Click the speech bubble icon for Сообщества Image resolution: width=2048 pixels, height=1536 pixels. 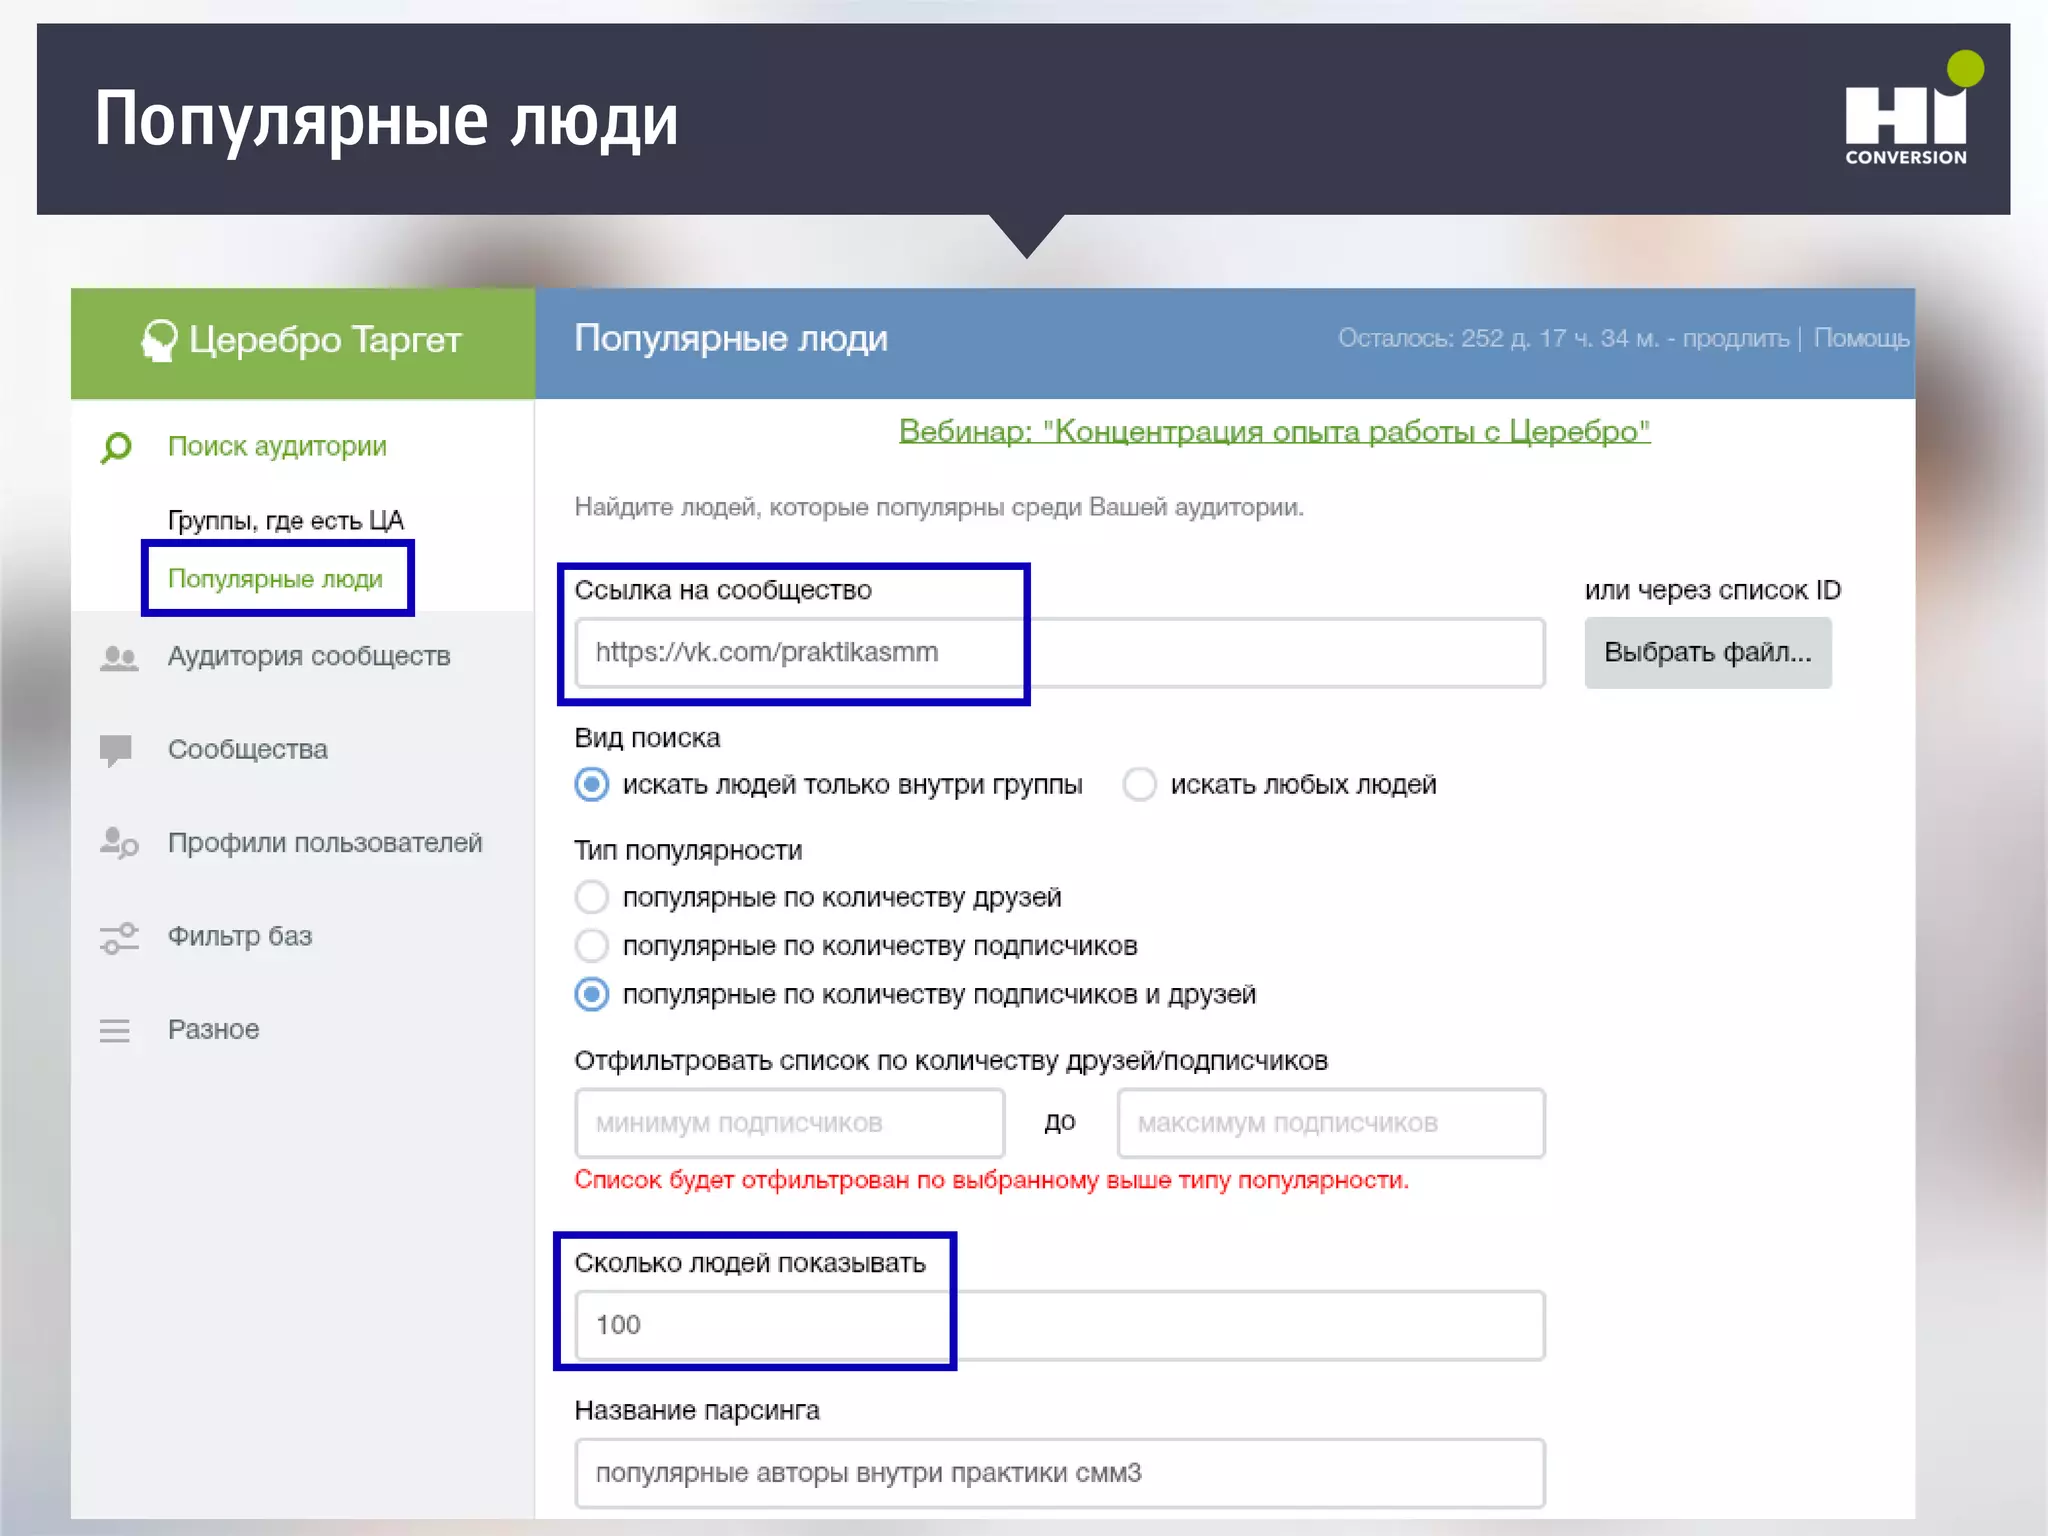[x=116, y=750]
